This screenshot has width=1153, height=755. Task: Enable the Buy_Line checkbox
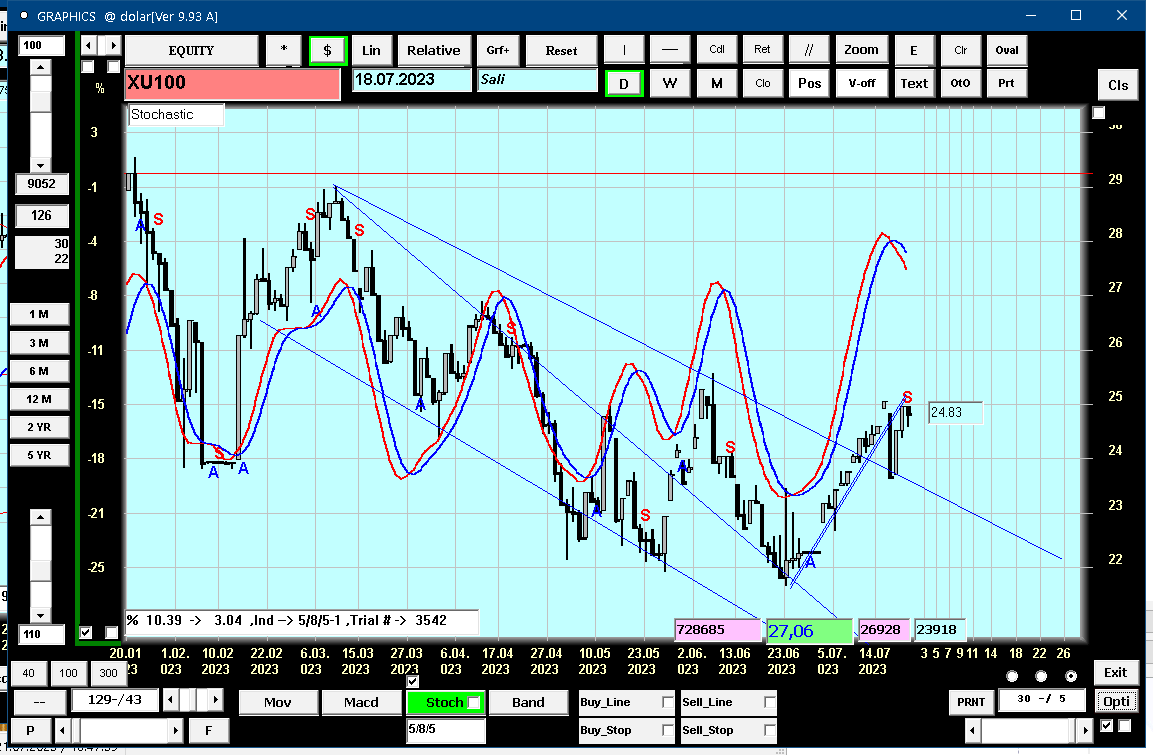(x=668, y=702)
